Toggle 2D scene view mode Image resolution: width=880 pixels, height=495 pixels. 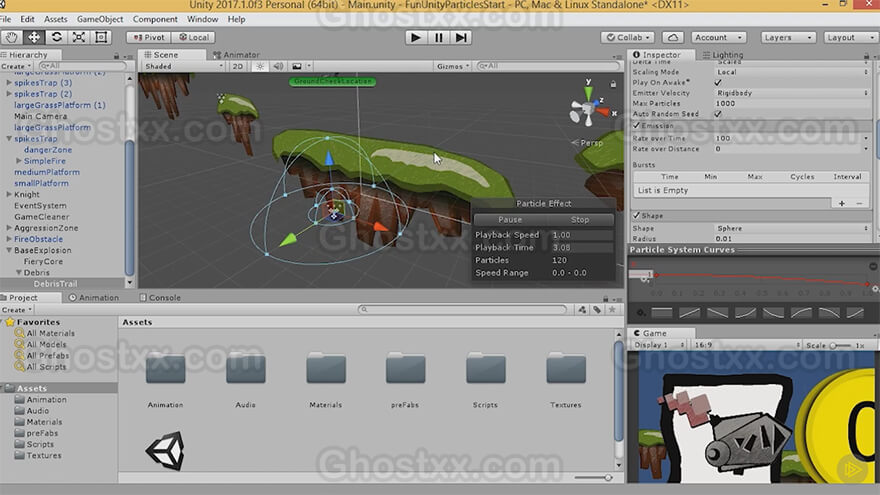(x=238, y=66)
